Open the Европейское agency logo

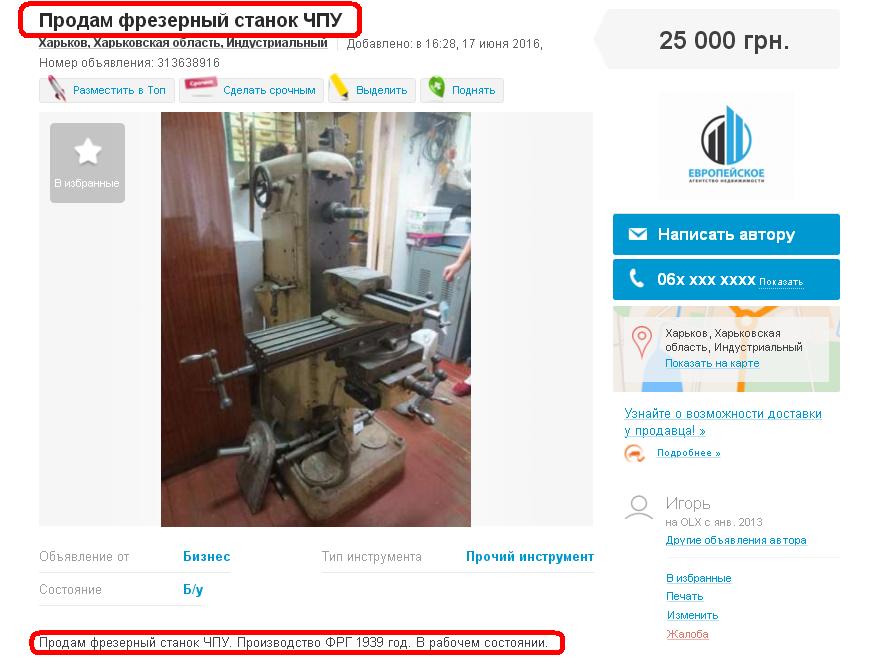point(726,145)
